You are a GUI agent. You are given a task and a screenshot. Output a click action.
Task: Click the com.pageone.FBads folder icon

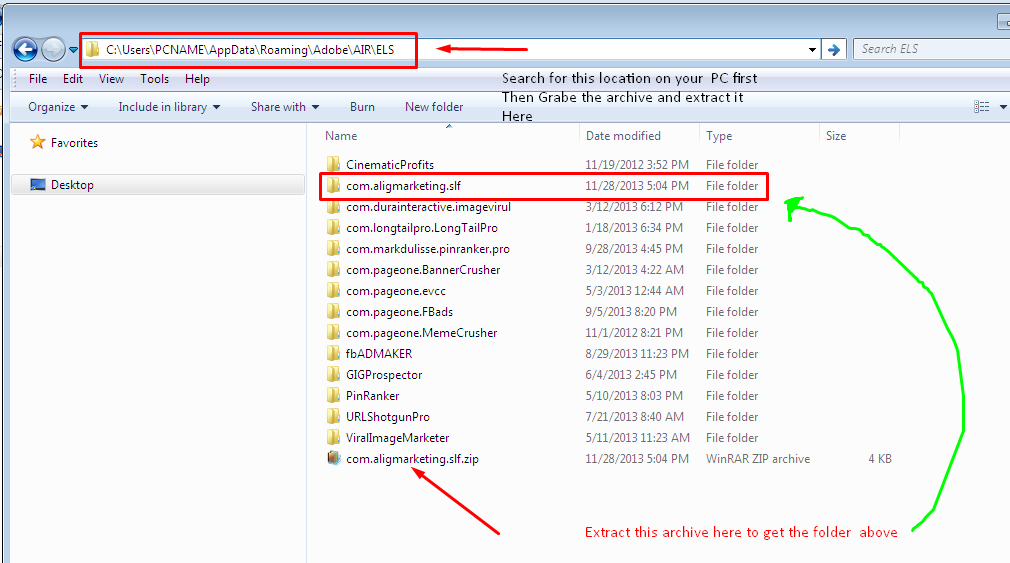click(333, 312)
